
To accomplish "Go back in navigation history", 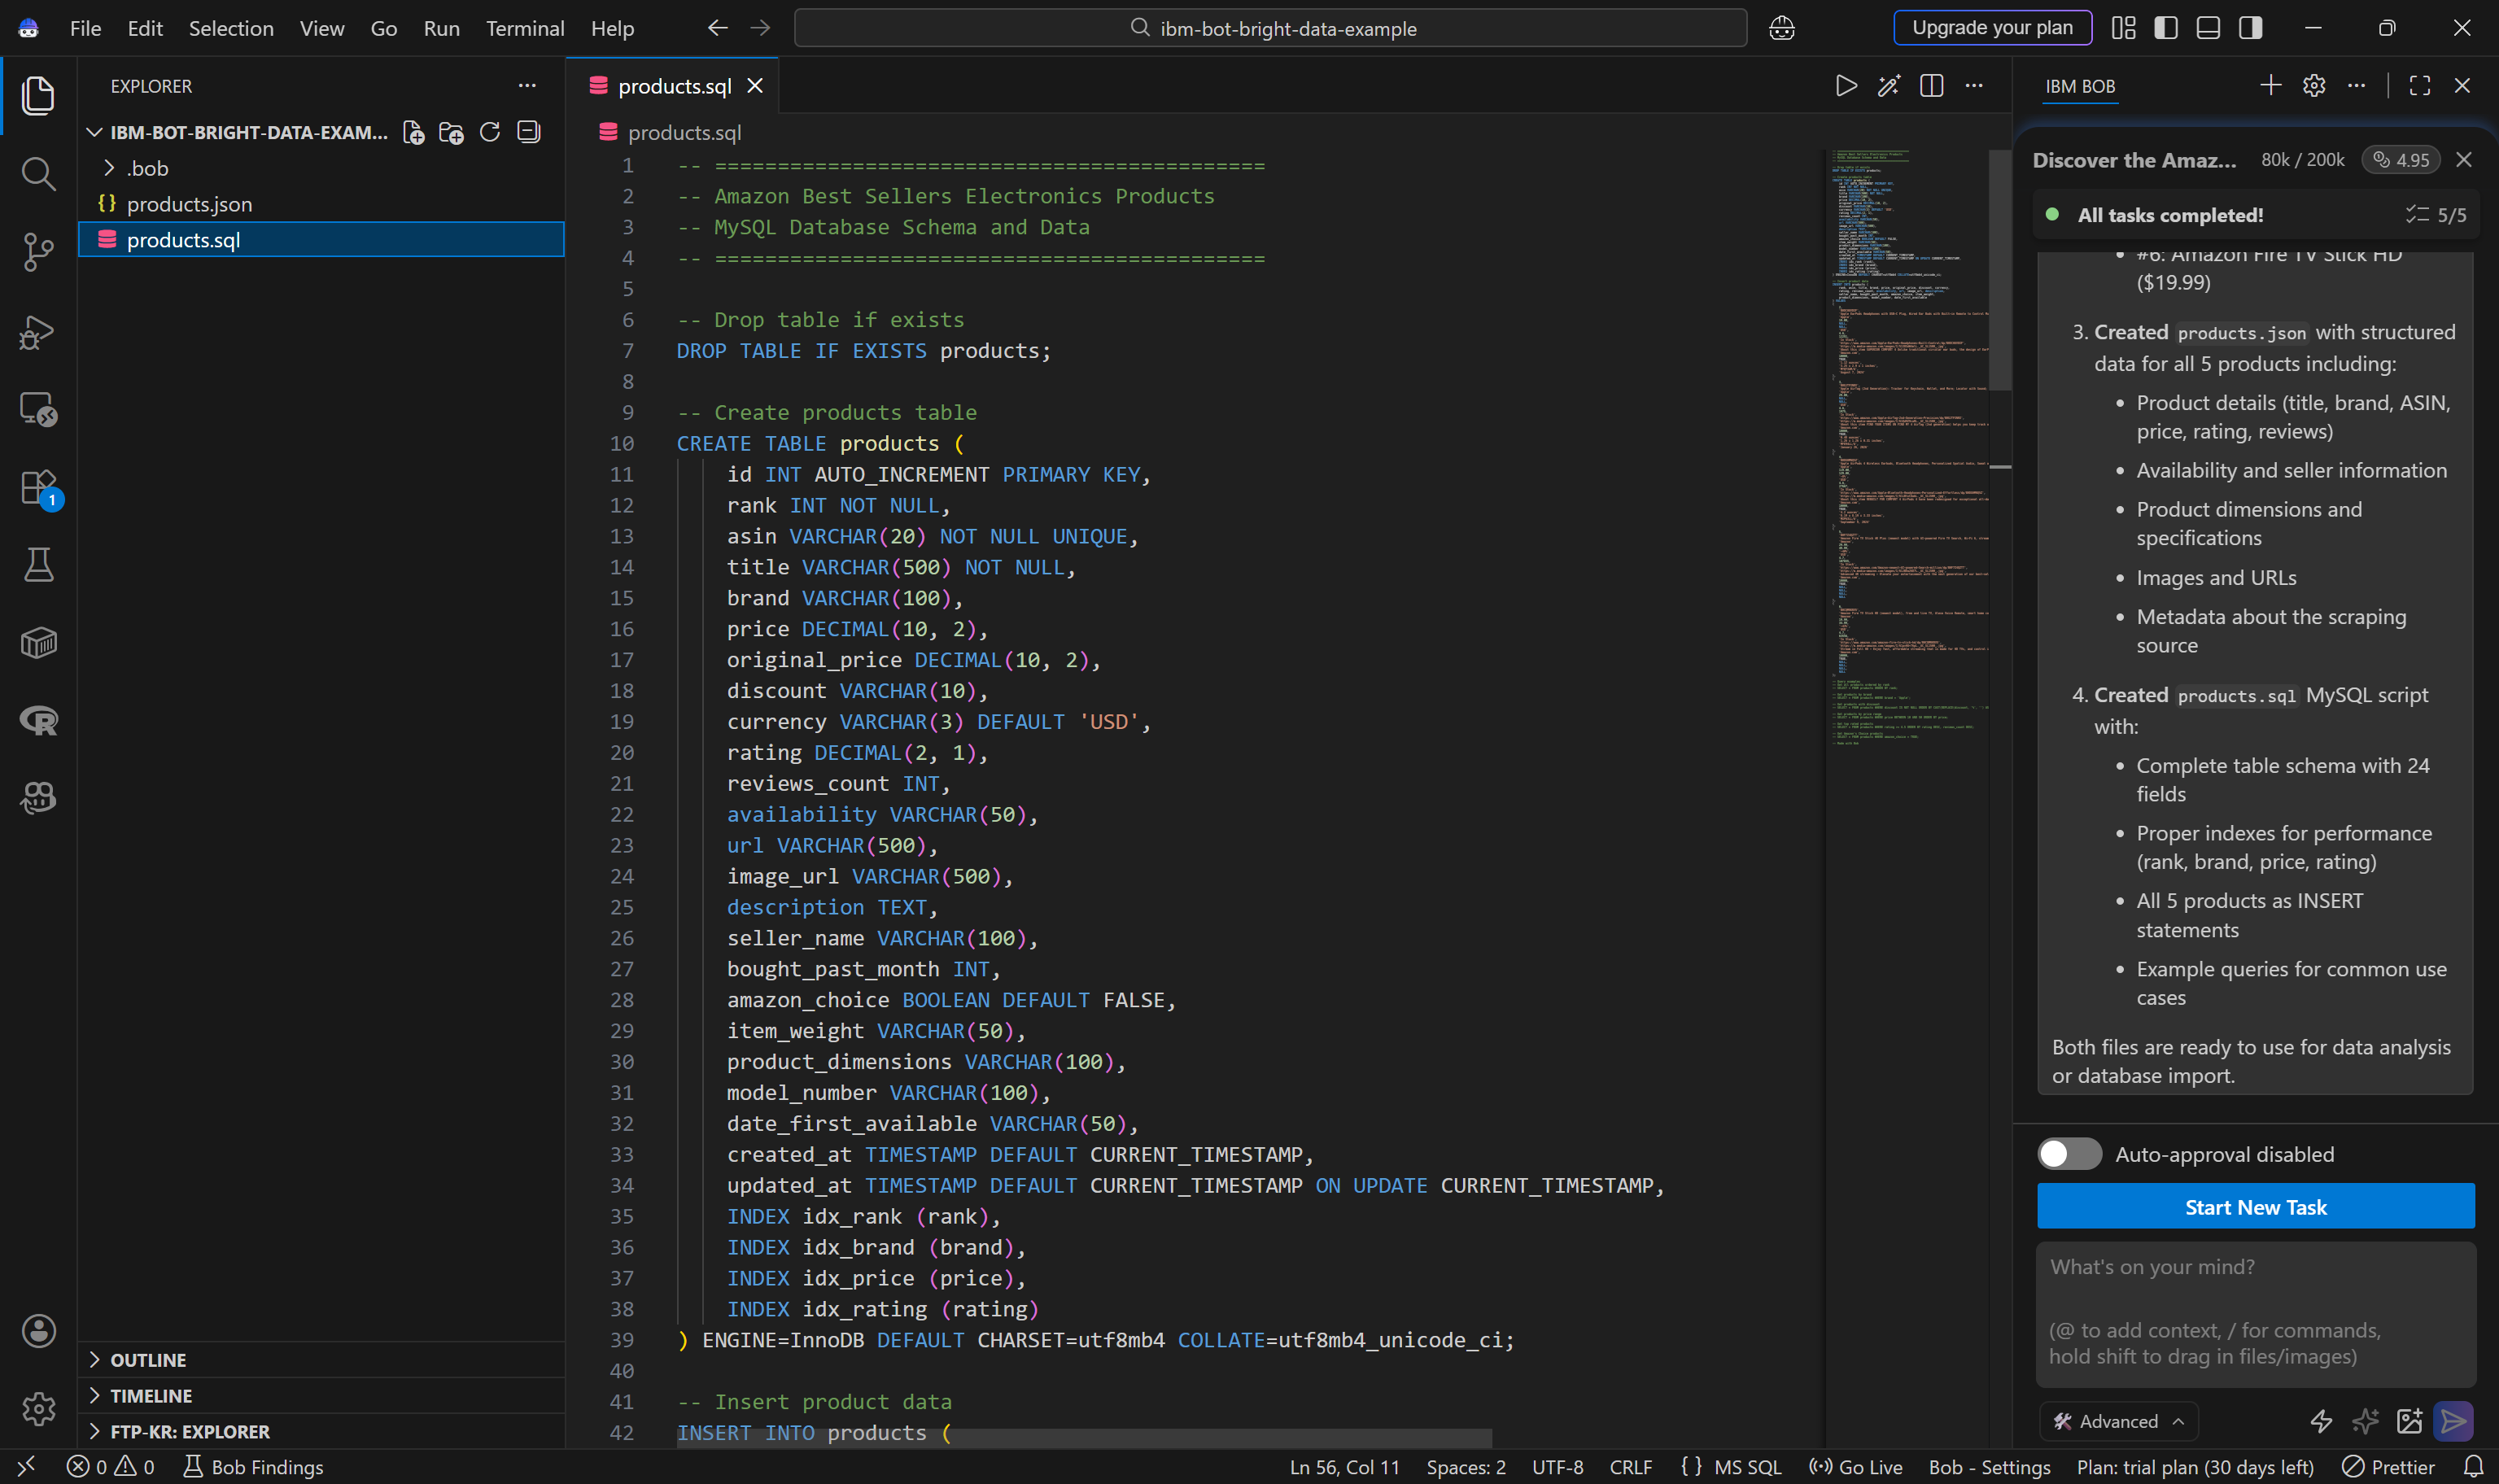I will (717, 28).
